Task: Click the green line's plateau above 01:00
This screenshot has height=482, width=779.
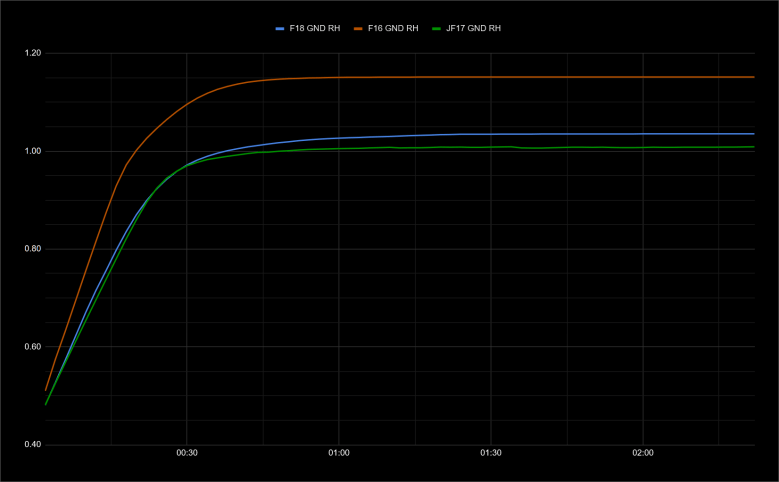Action: coord(339,149)
